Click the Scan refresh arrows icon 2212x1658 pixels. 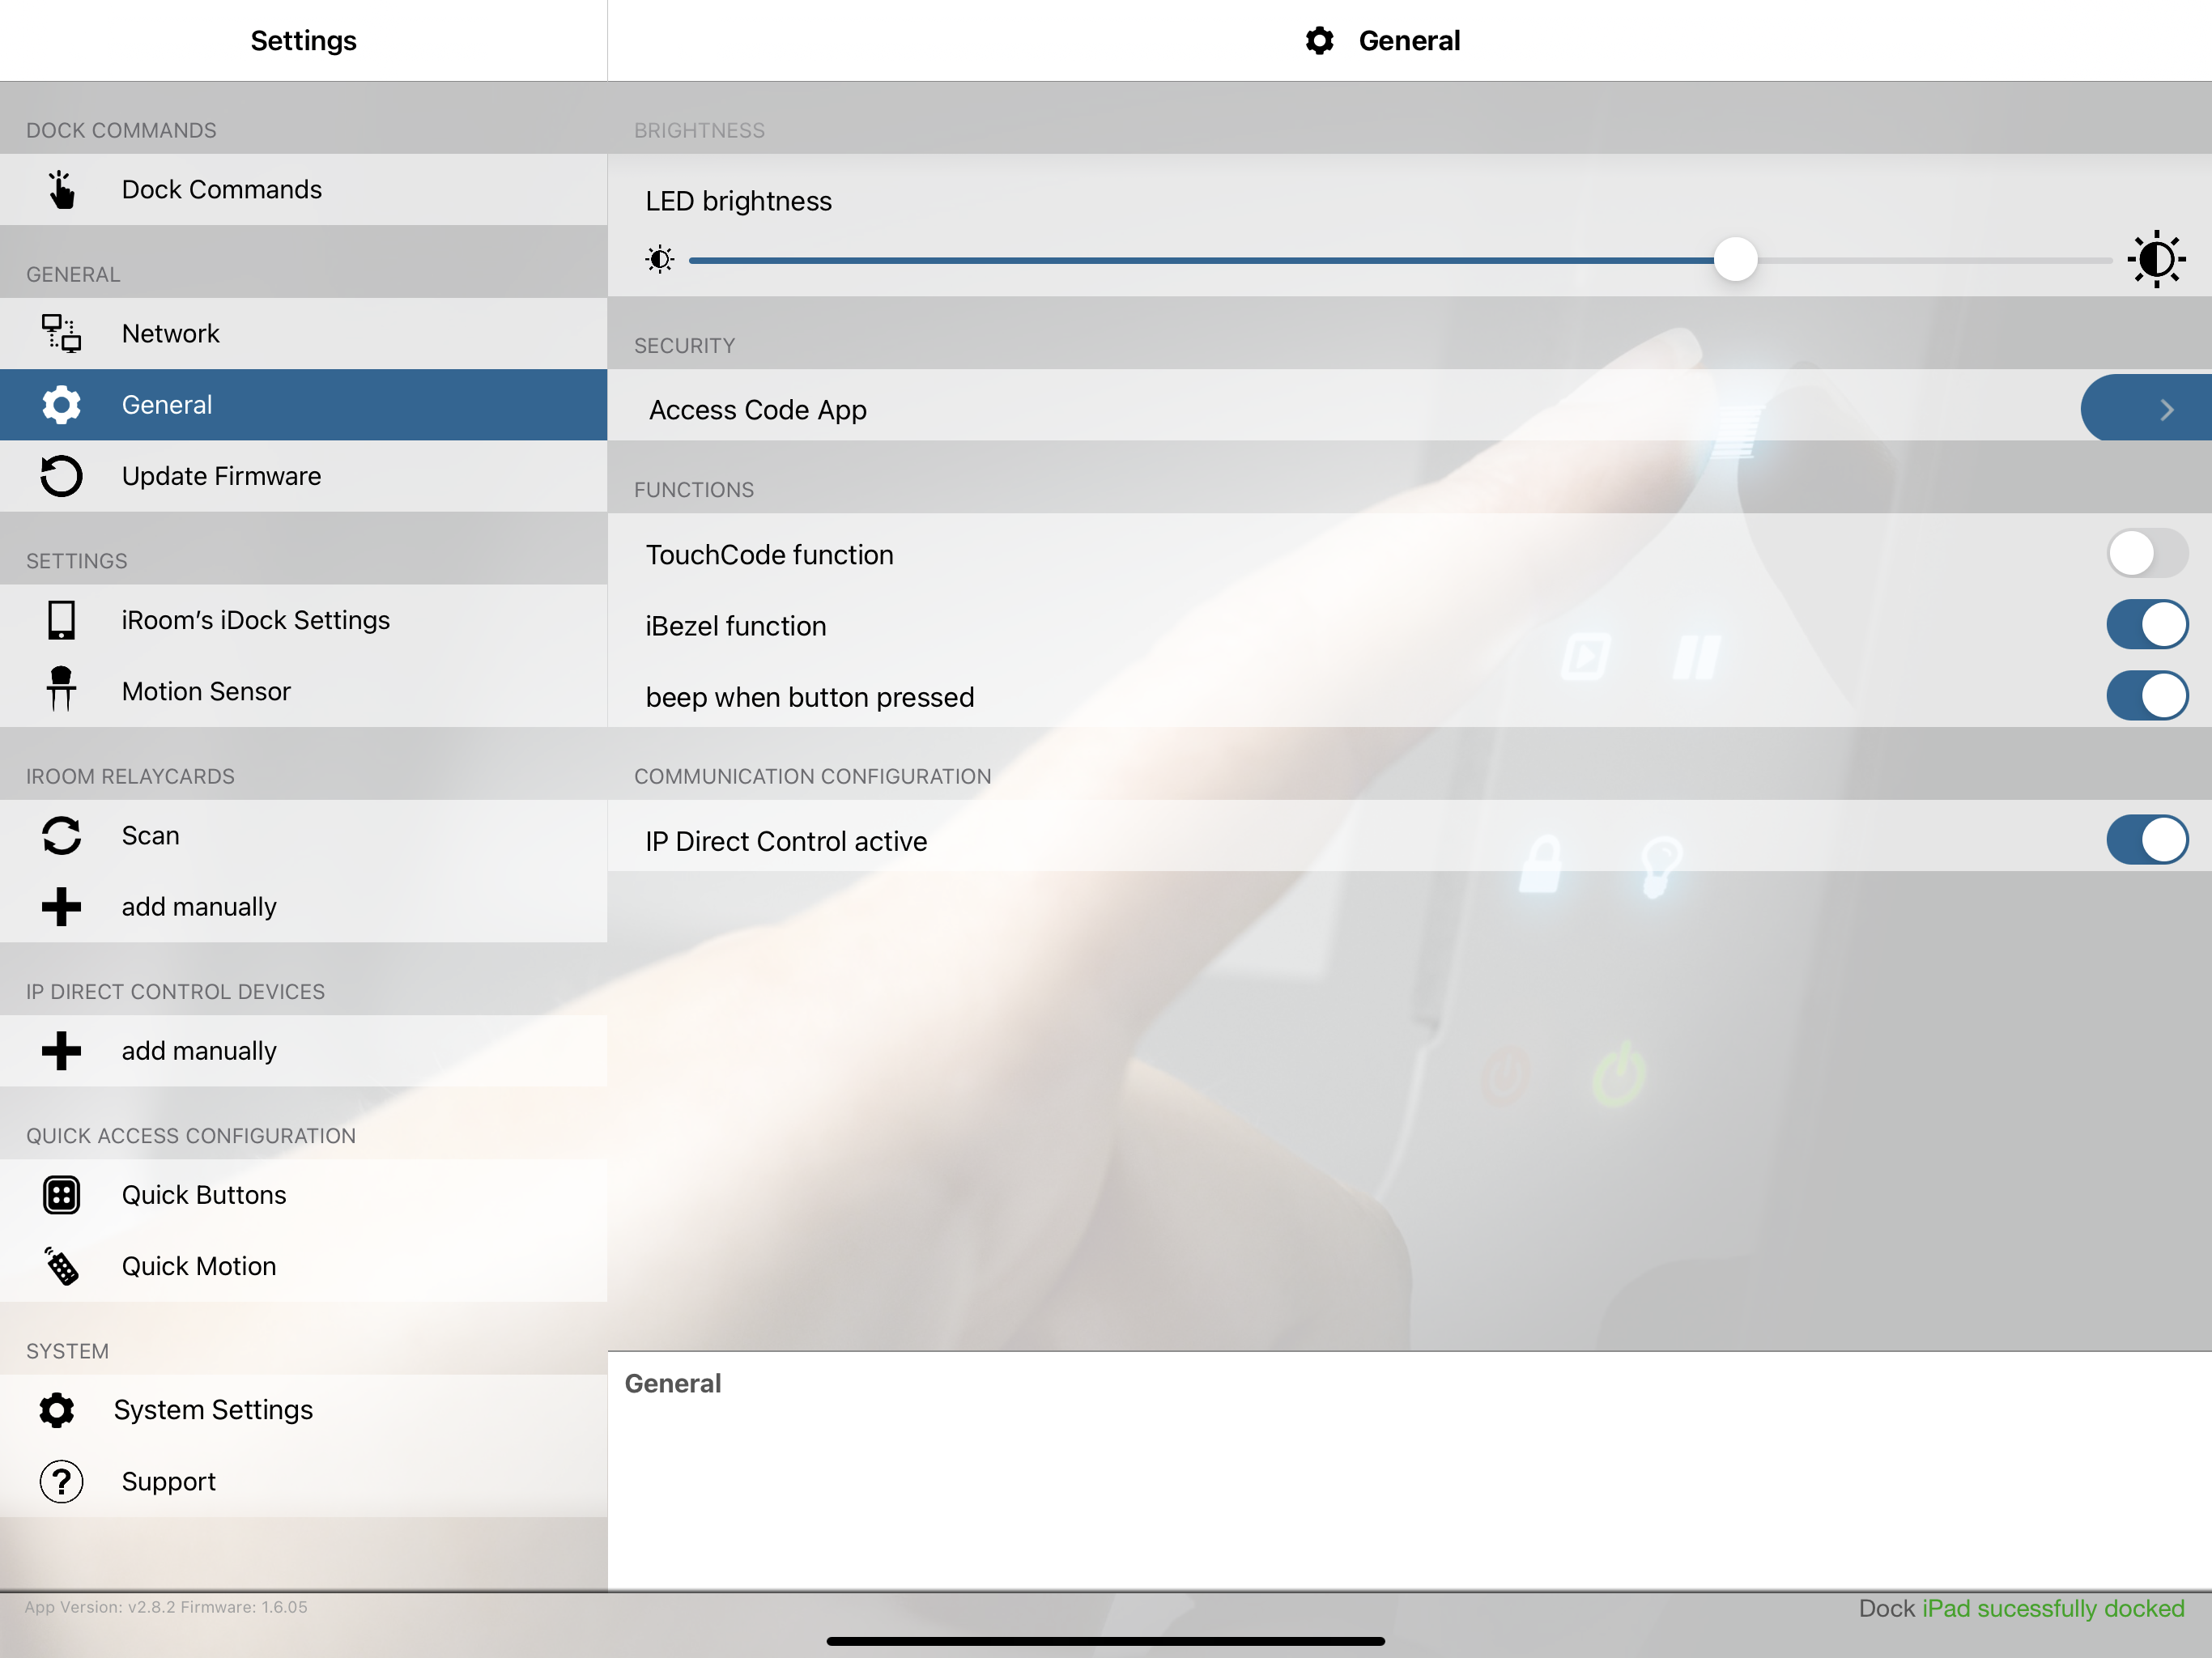coord(61,836)
